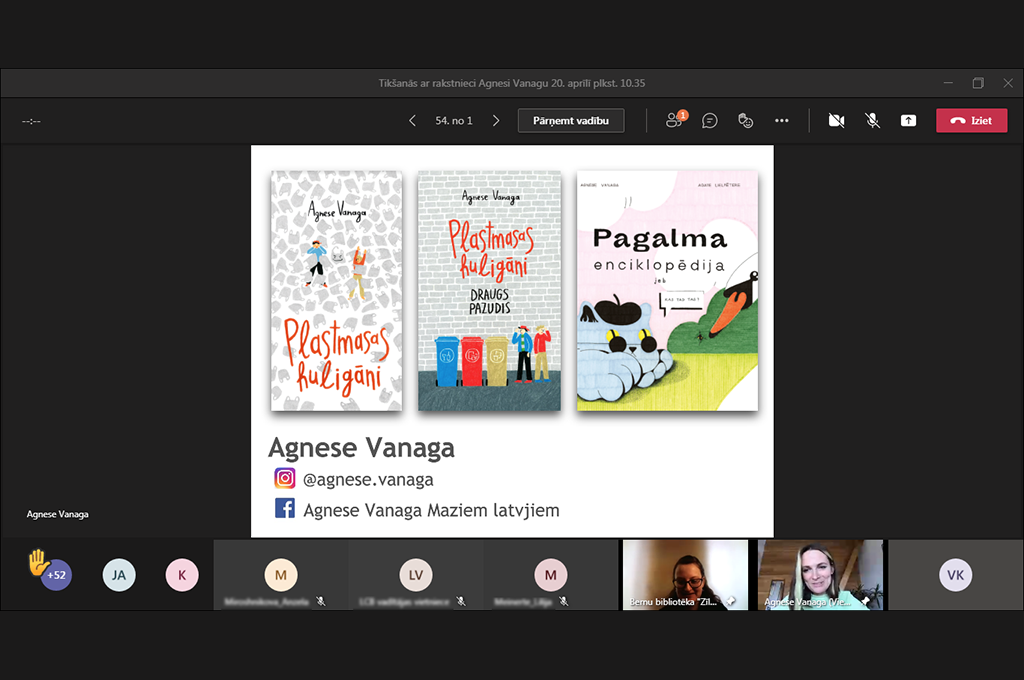Click the meeting title text
Image resolution: width=1024 pixels, height=680 pixels.
tap(512, 83)
